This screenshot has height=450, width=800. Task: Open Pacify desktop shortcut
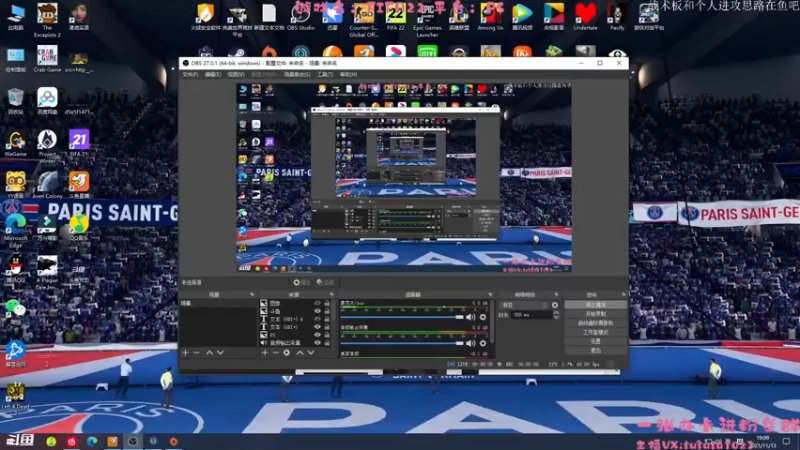tap(617, 17)
